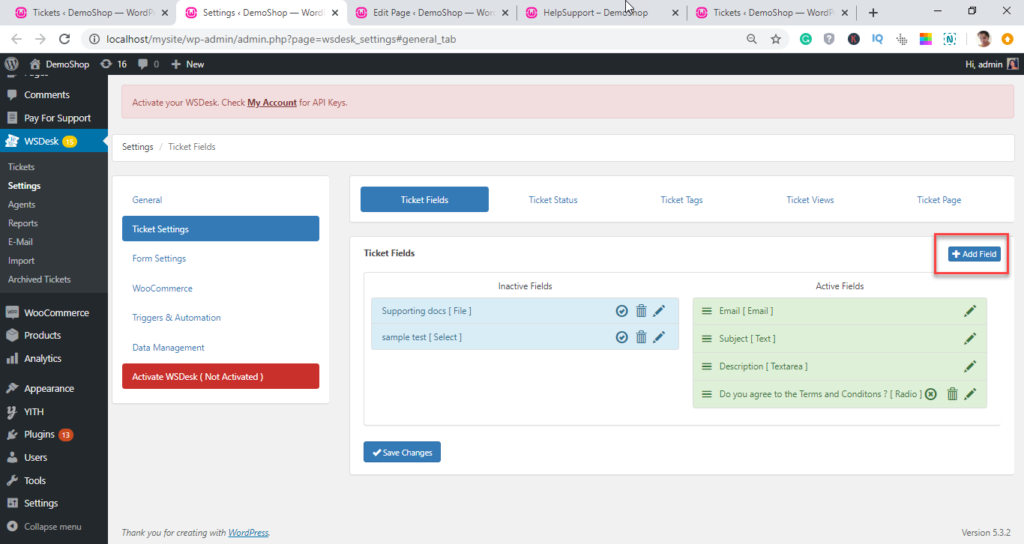Activate the sample test field checkmark

(x=622, y=337)
